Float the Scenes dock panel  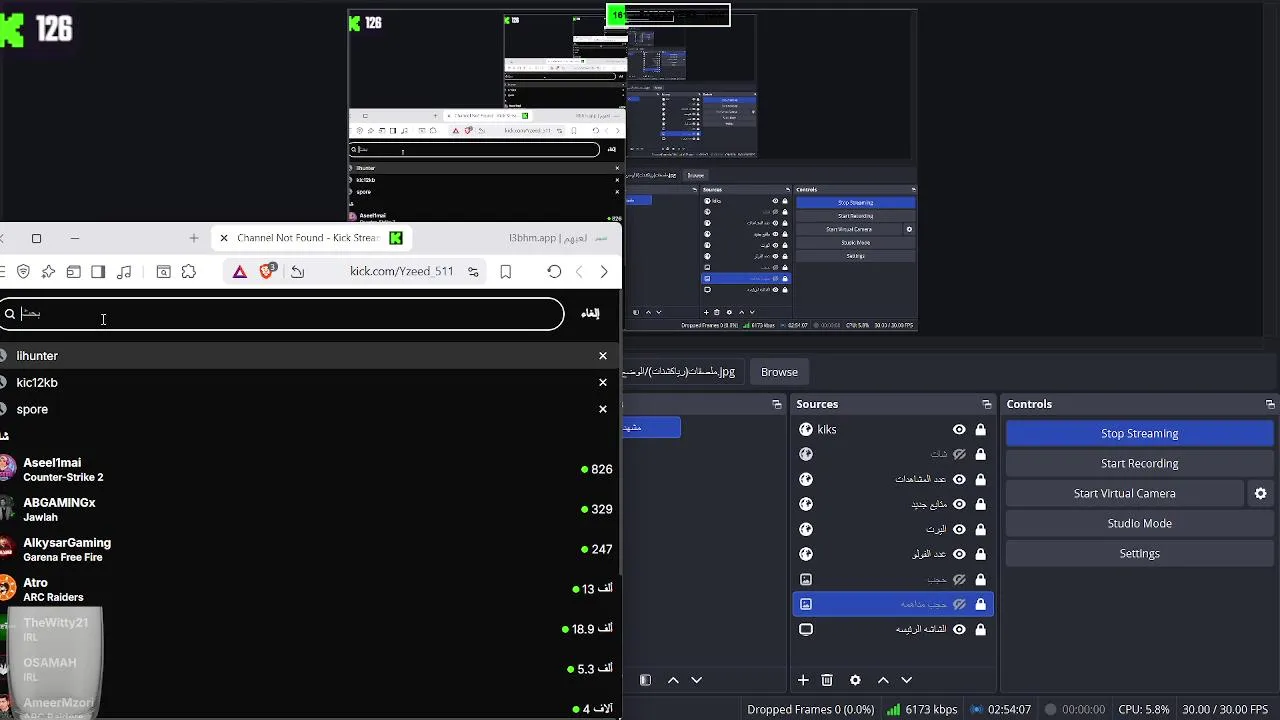click(776, 404)
